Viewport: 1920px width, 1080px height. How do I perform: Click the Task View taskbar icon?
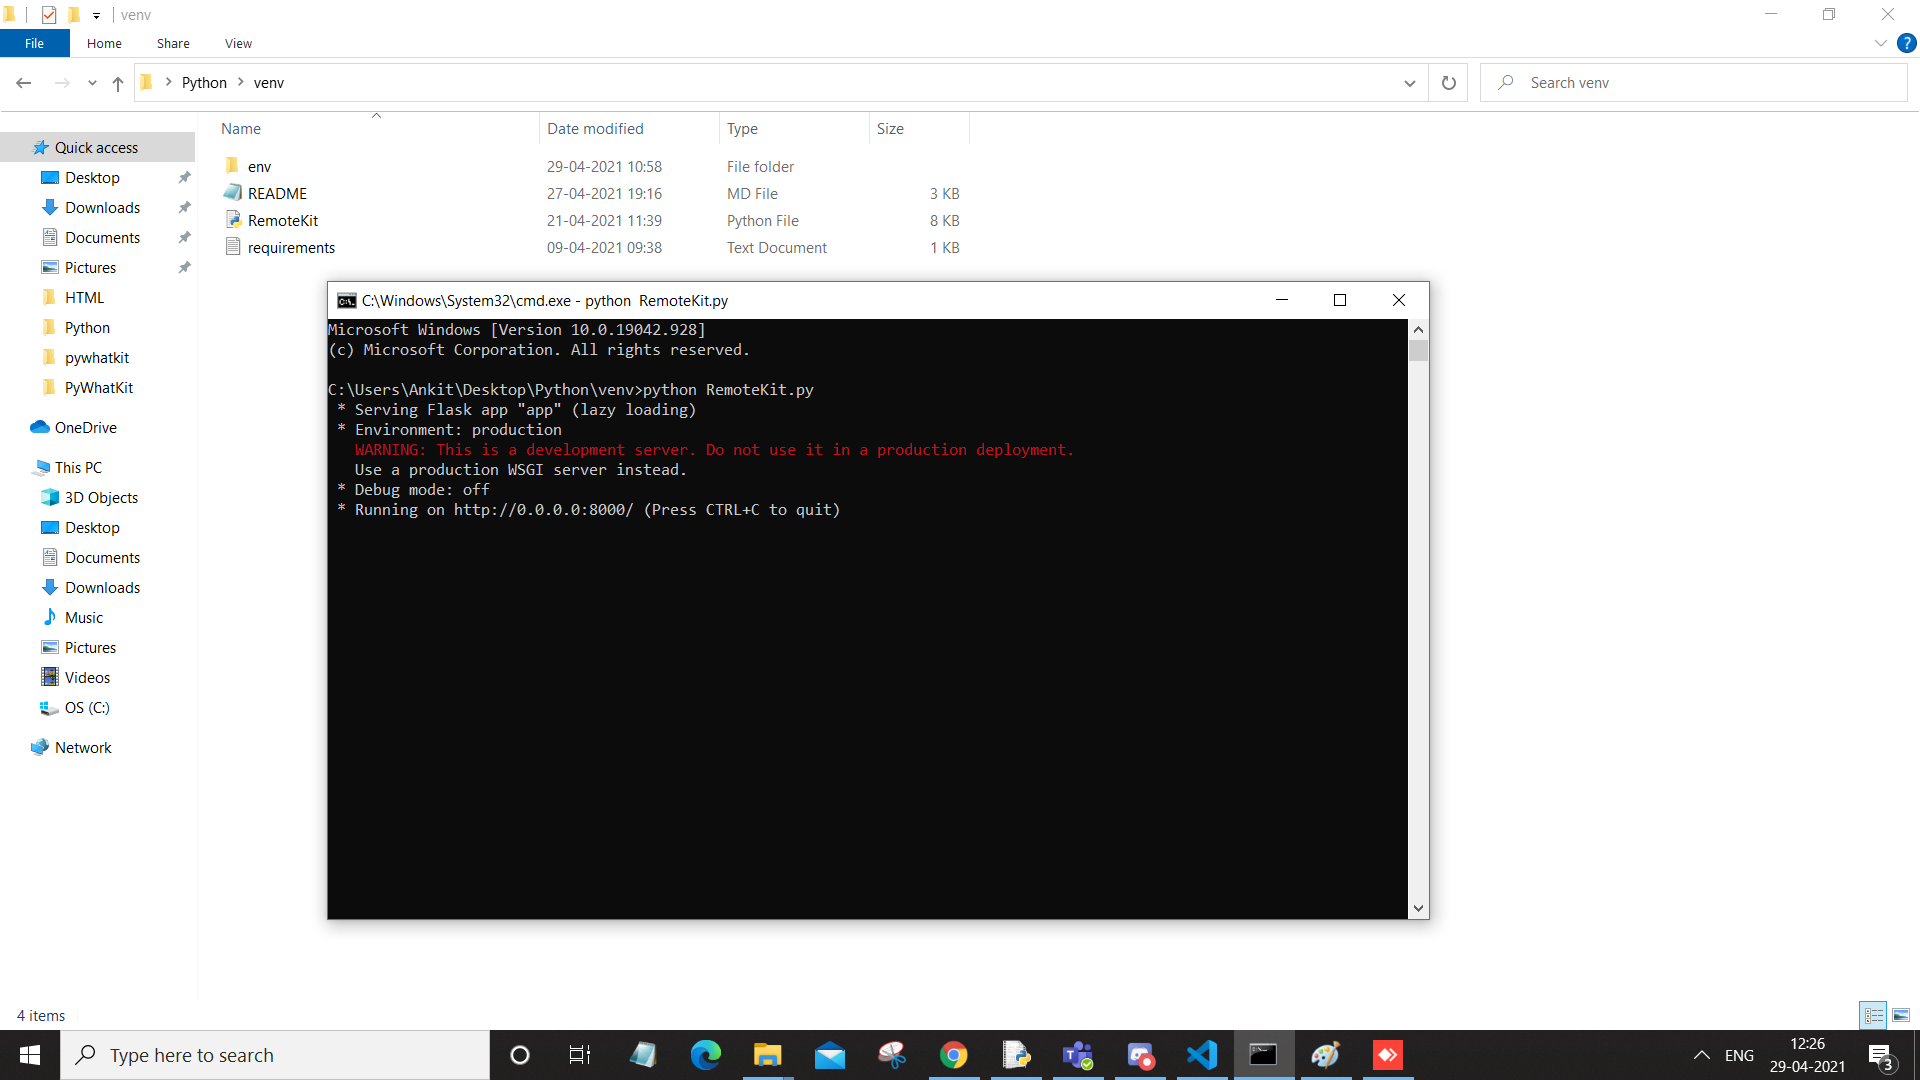[580, 1055]
